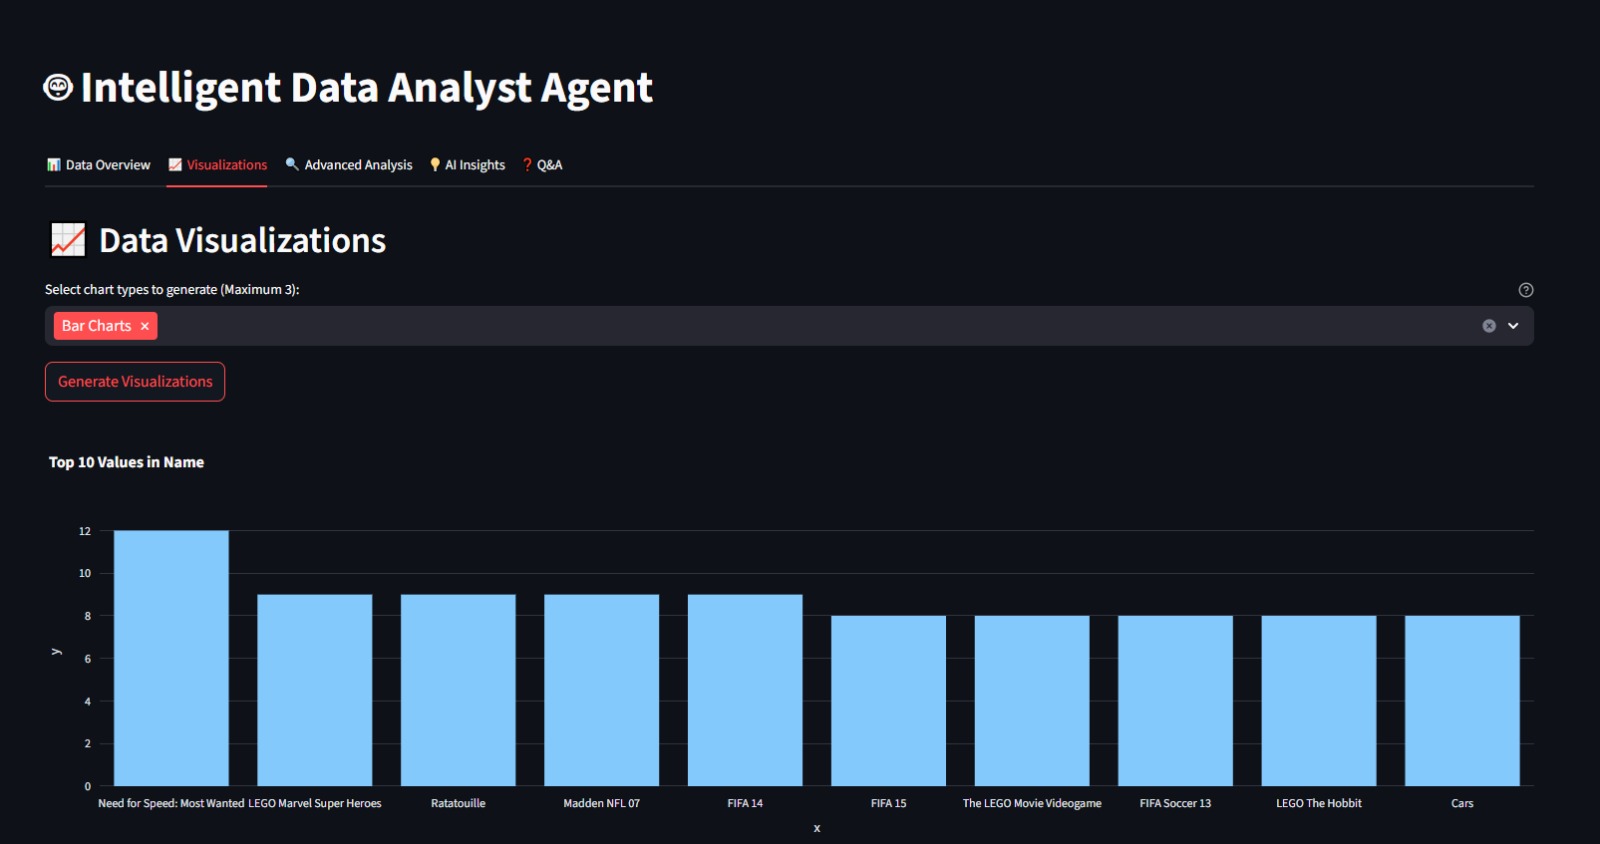
Task: Expand the chart types dropdown arrow
Action: (x=1513, y=326)
